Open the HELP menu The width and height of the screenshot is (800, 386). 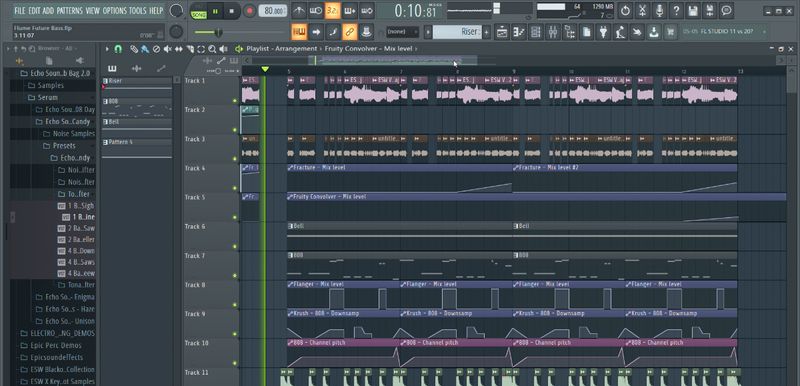[x=156, y=10]
